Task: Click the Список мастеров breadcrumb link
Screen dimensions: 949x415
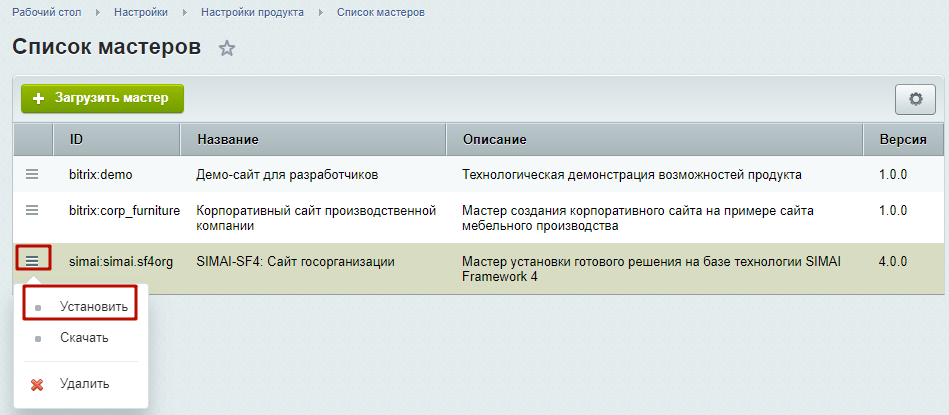Action: tap(380, 12)
